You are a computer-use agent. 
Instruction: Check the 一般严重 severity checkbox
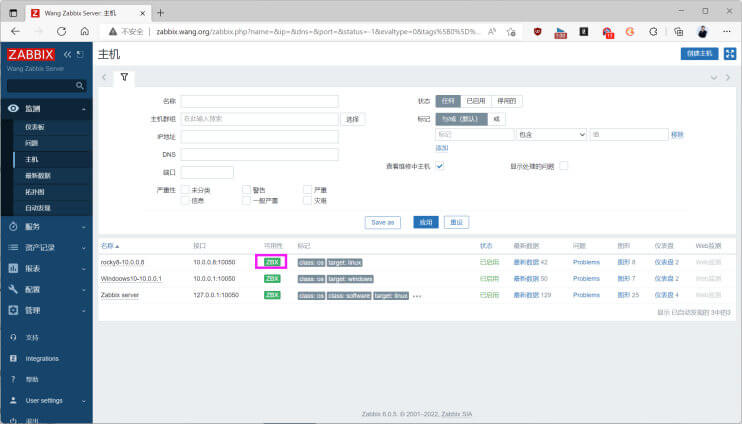click(x=246, y=200)
